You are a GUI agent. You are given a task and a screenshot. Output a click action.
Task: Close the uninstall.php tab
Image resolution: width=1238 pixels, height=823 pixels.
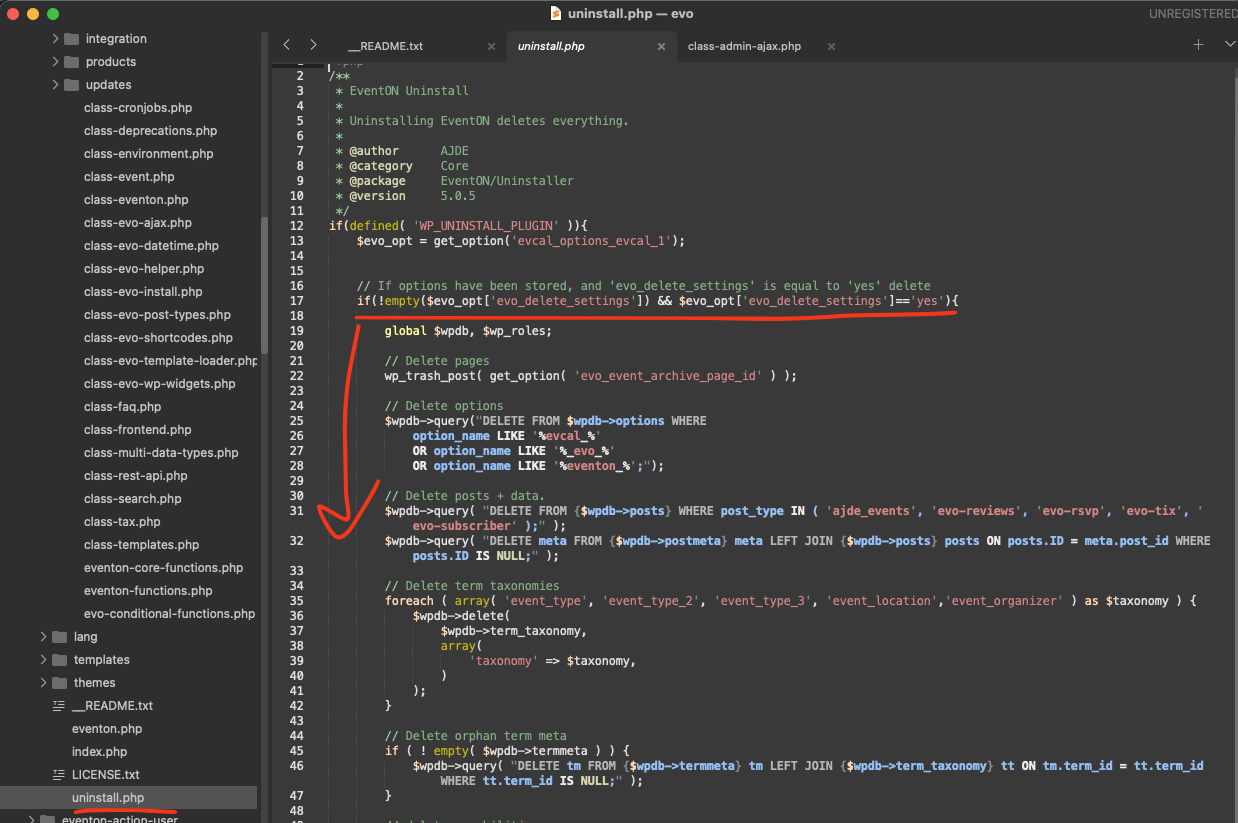[661, 47]
